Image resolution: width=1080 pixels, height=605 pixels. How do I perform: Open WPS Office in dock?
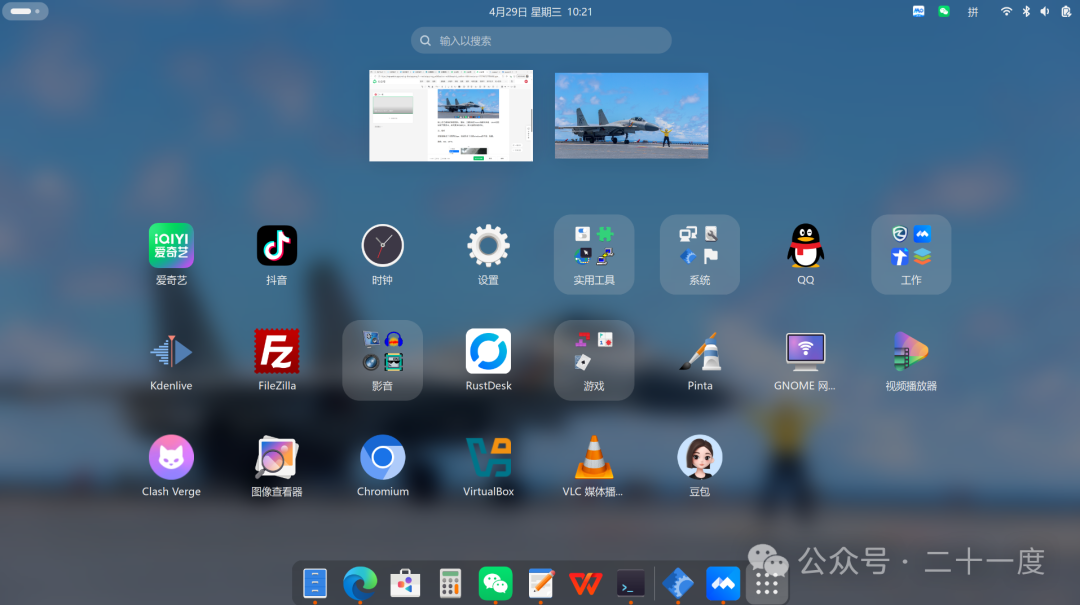point(585,584)
